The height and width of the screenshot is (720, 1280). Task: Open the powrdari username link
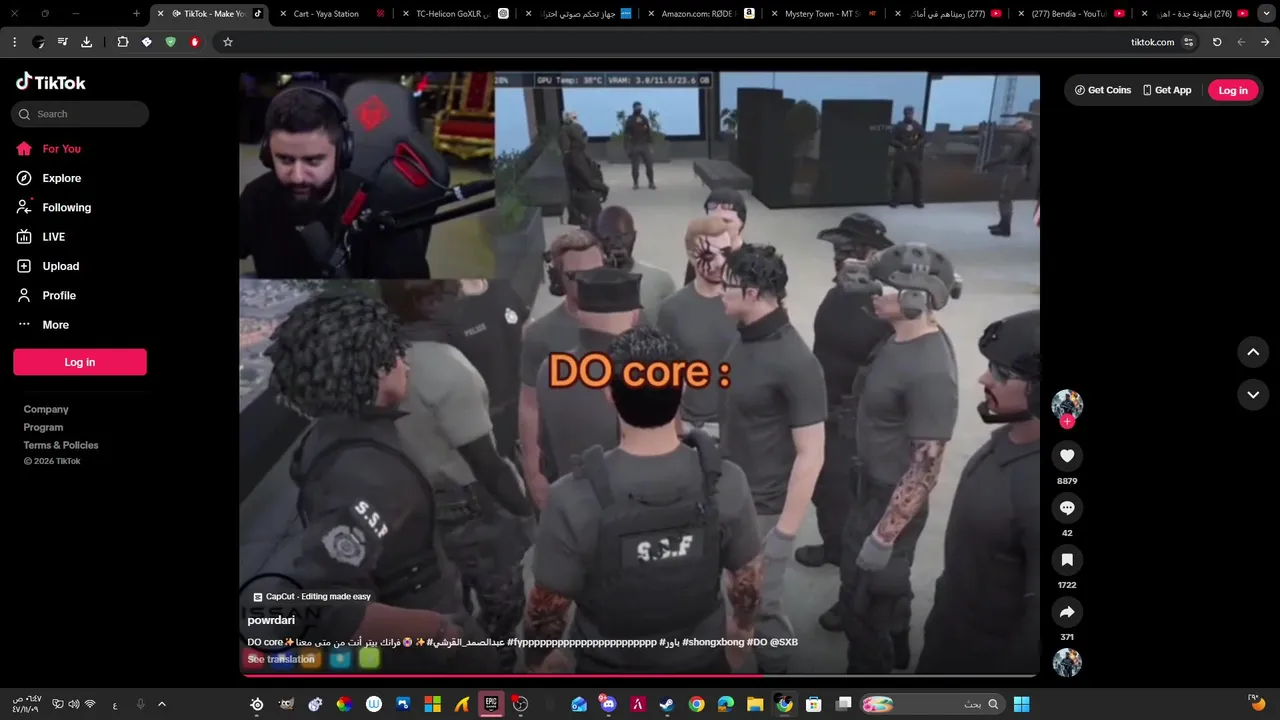[271, 620]
